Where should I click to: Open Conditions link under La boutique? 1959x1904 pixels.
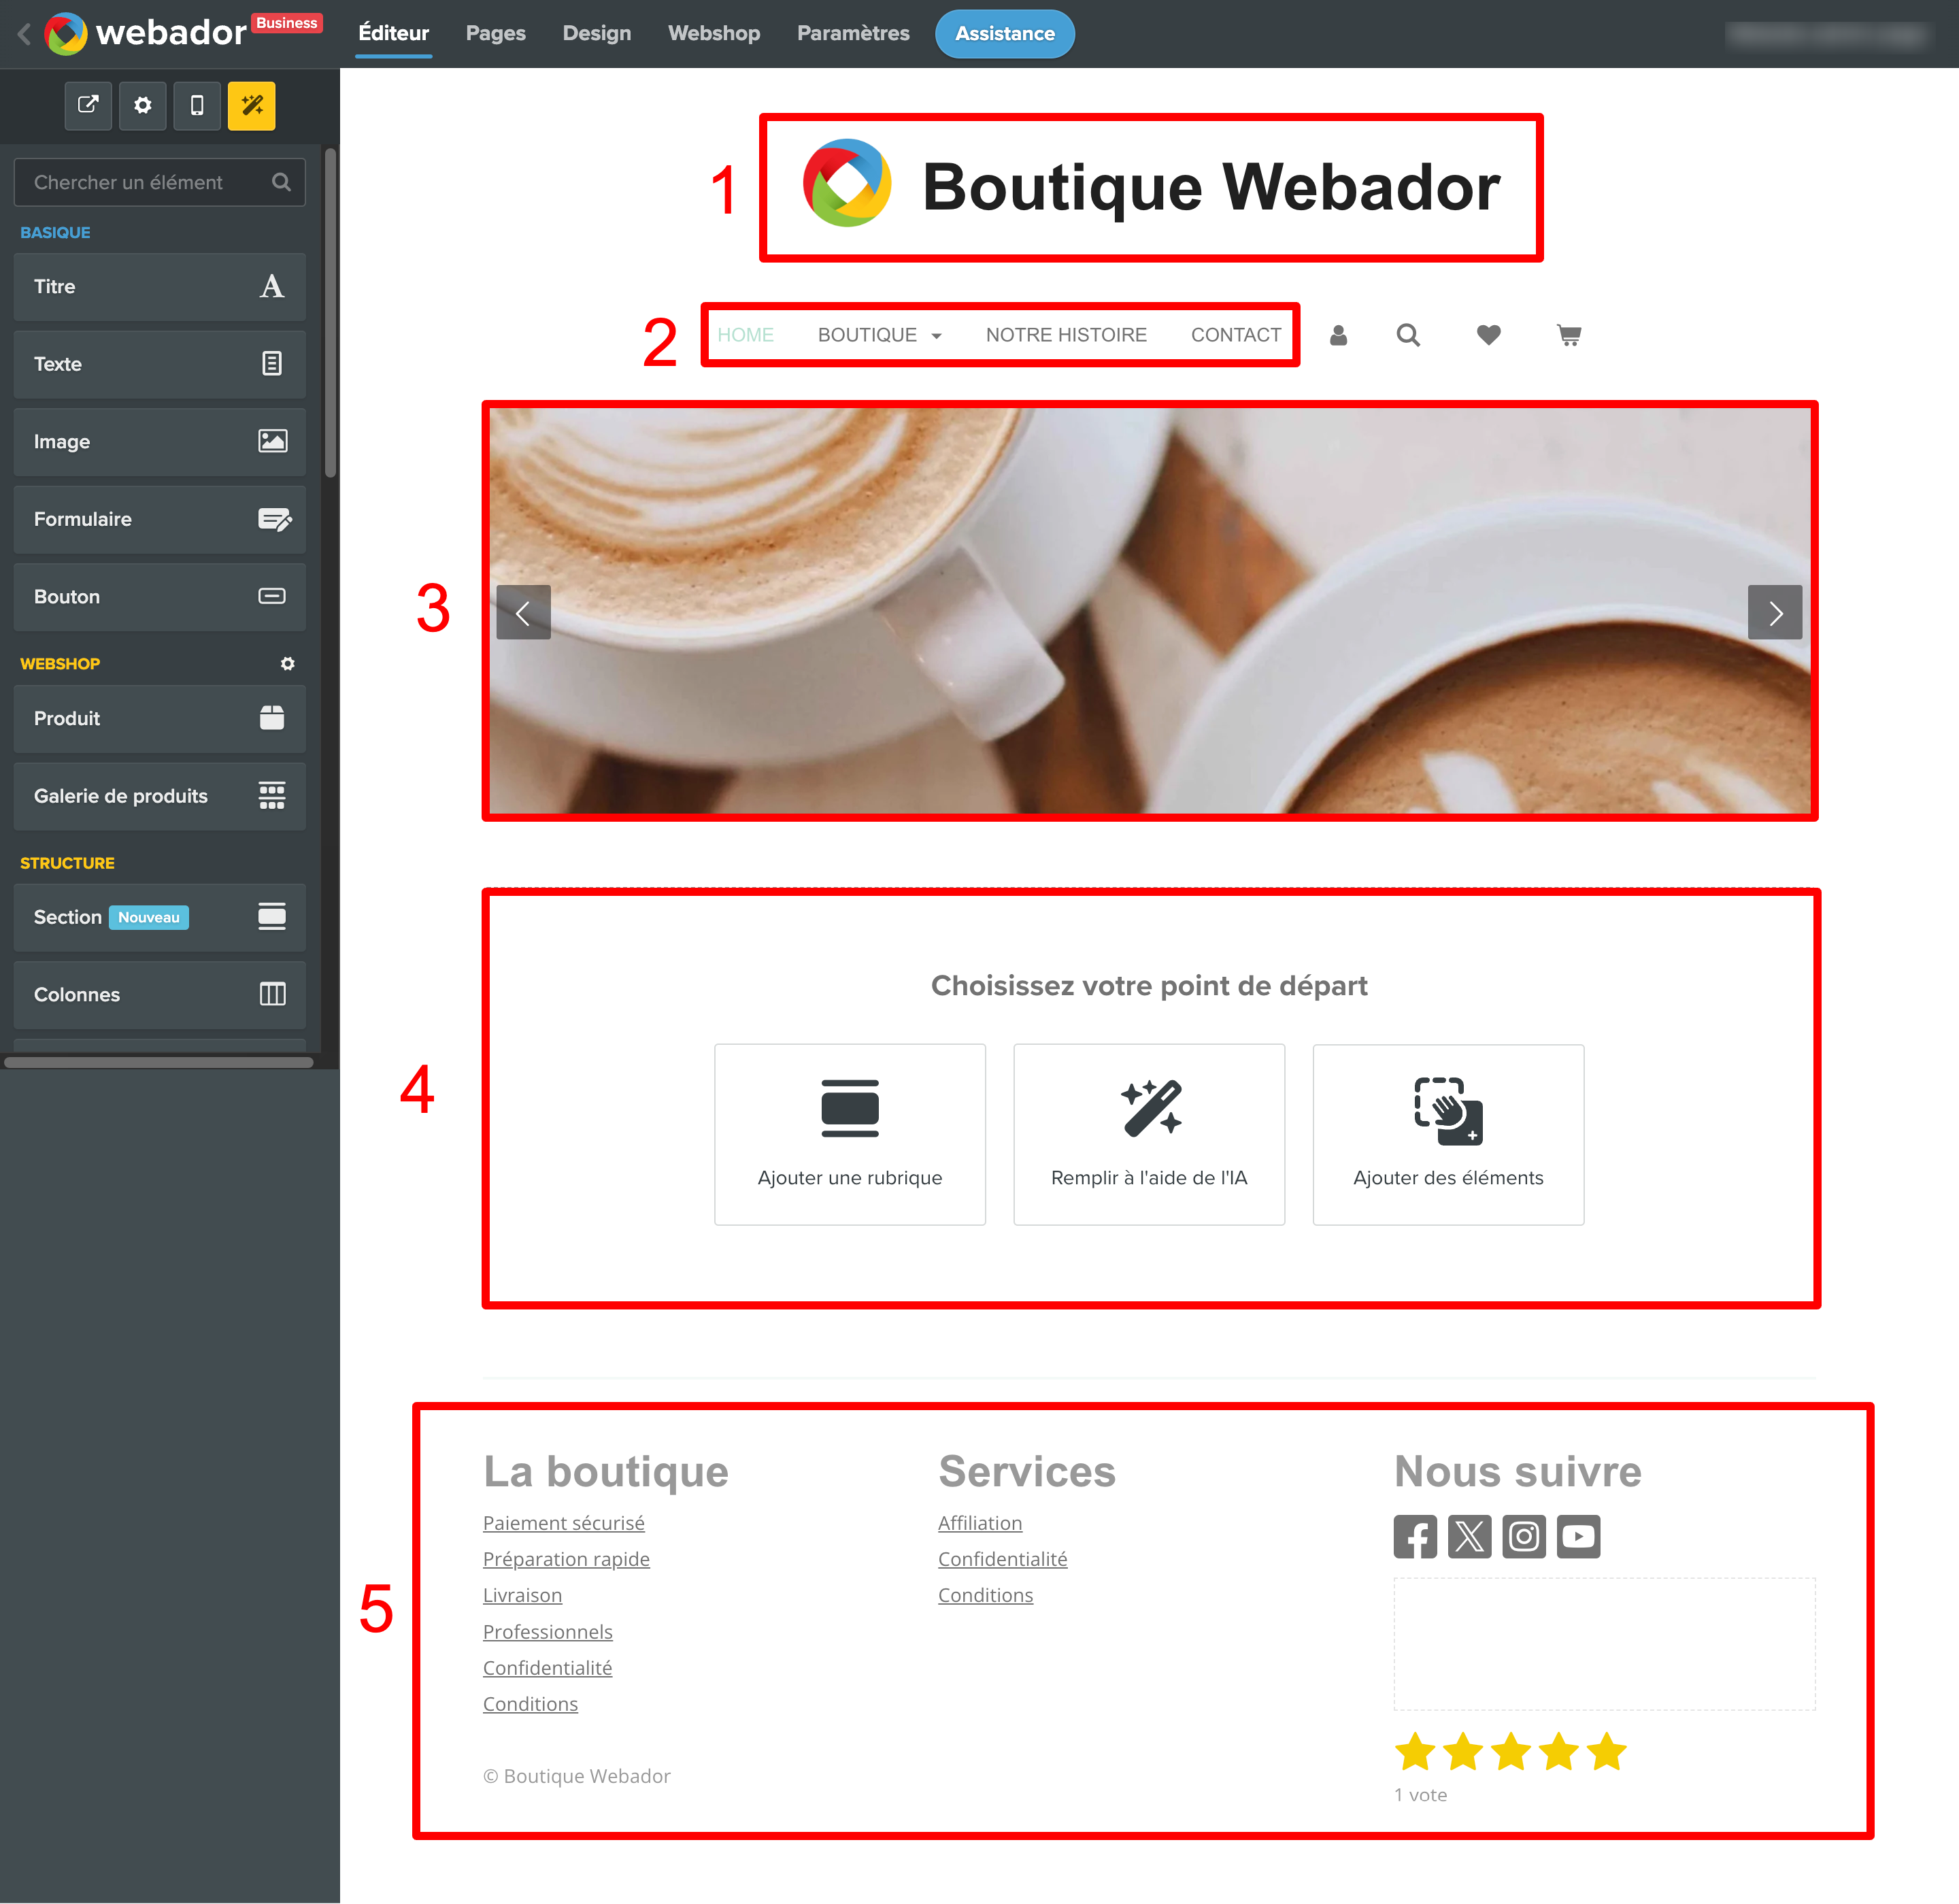point(530,1704)
